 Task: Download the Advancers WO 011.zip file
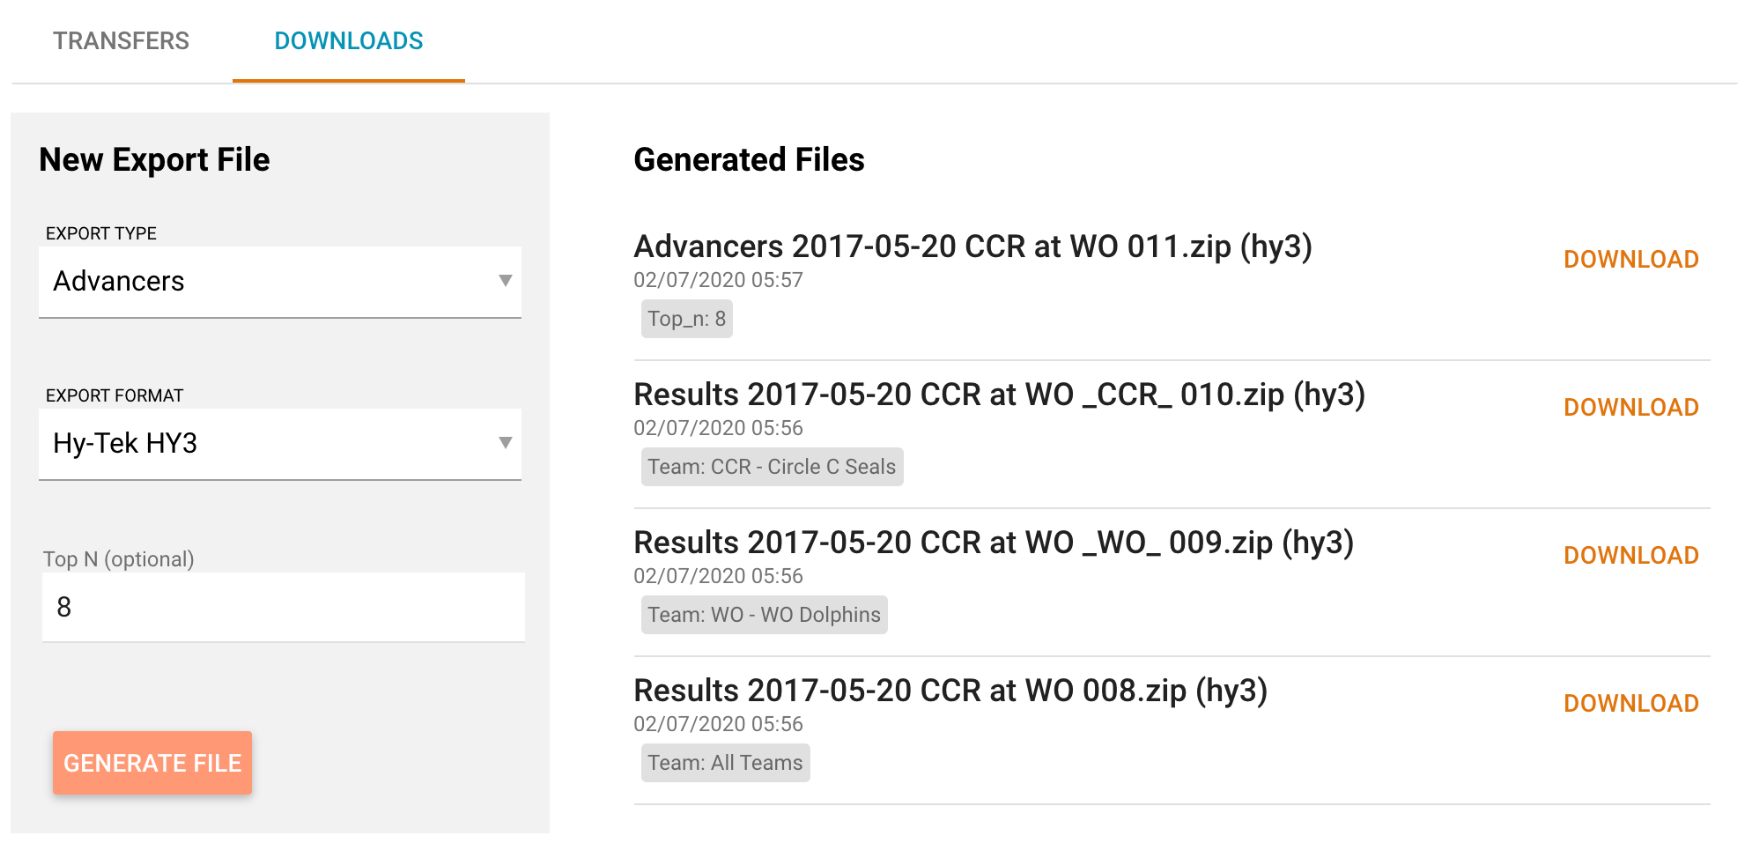[1630, 259]
